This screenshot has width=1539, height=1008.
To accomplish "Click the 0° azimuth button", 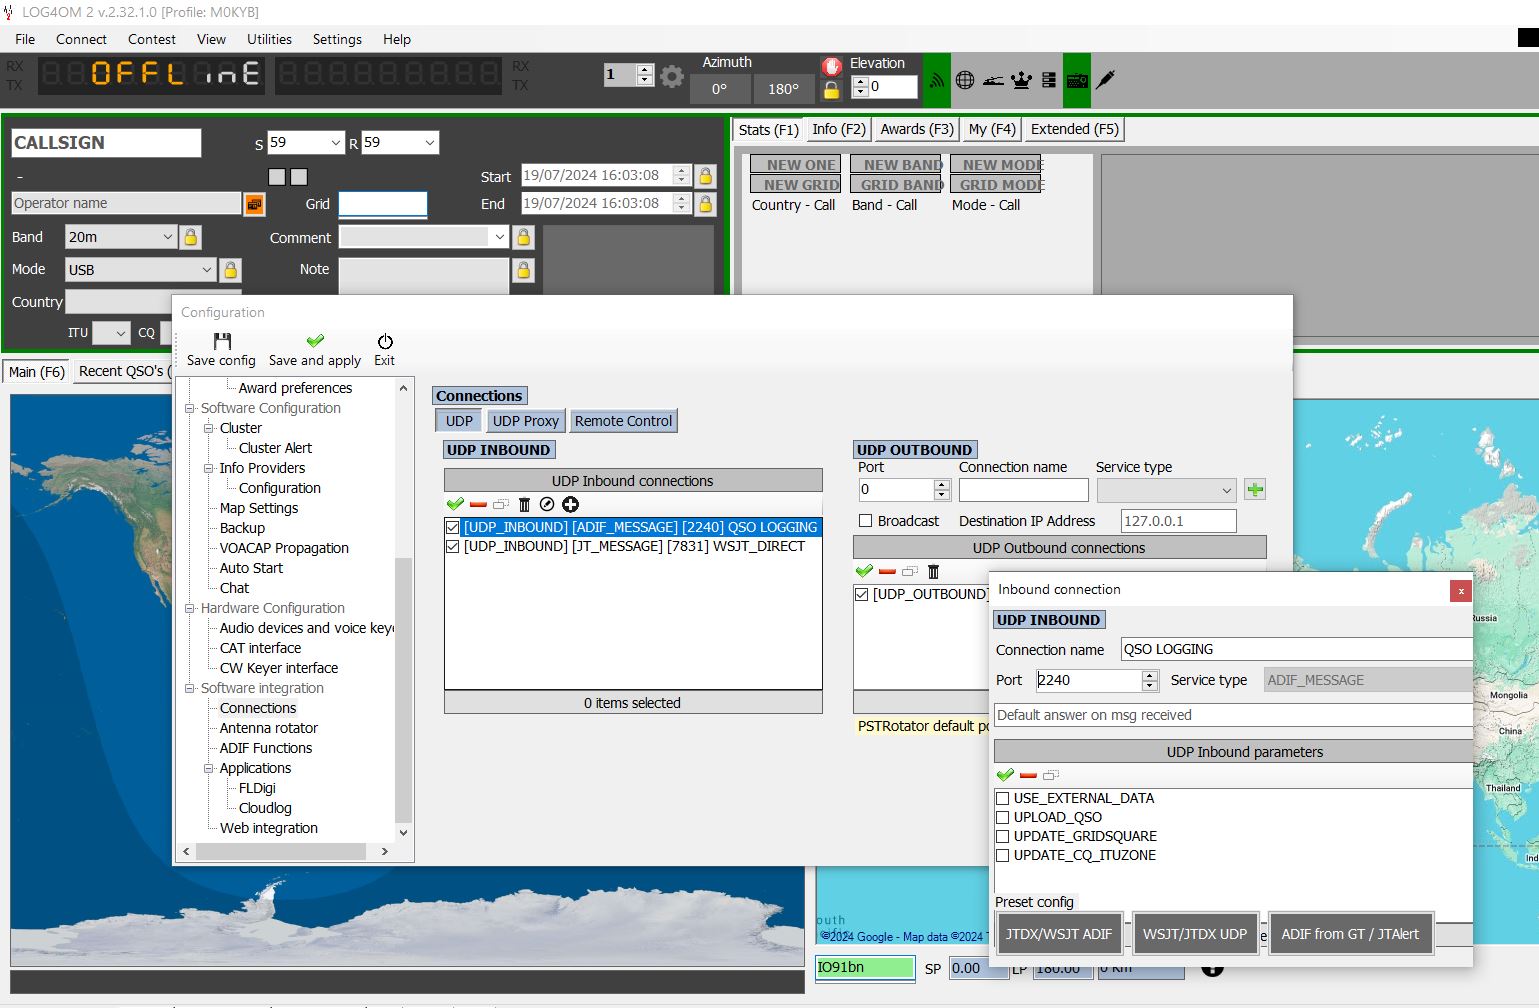I will pyautogui.click(x=719, y=89).
